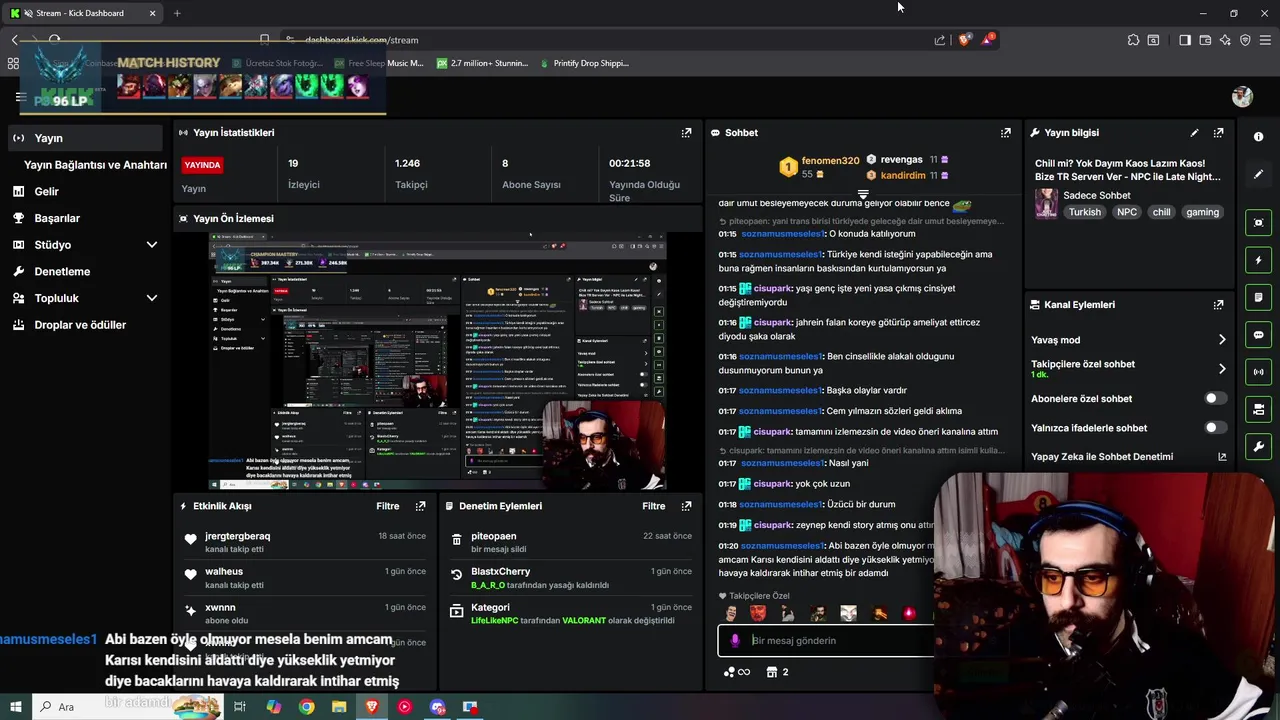Viewport: 1280px width, 720px height.
Task: Click username kandirdim in chat leaderboard
Action: [903, 175]
